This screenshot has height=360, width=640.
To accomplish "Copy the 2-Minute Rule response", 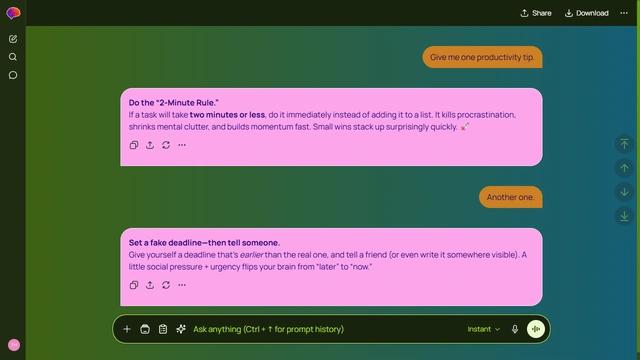I will pyautogui.click(x=134, y=145).
